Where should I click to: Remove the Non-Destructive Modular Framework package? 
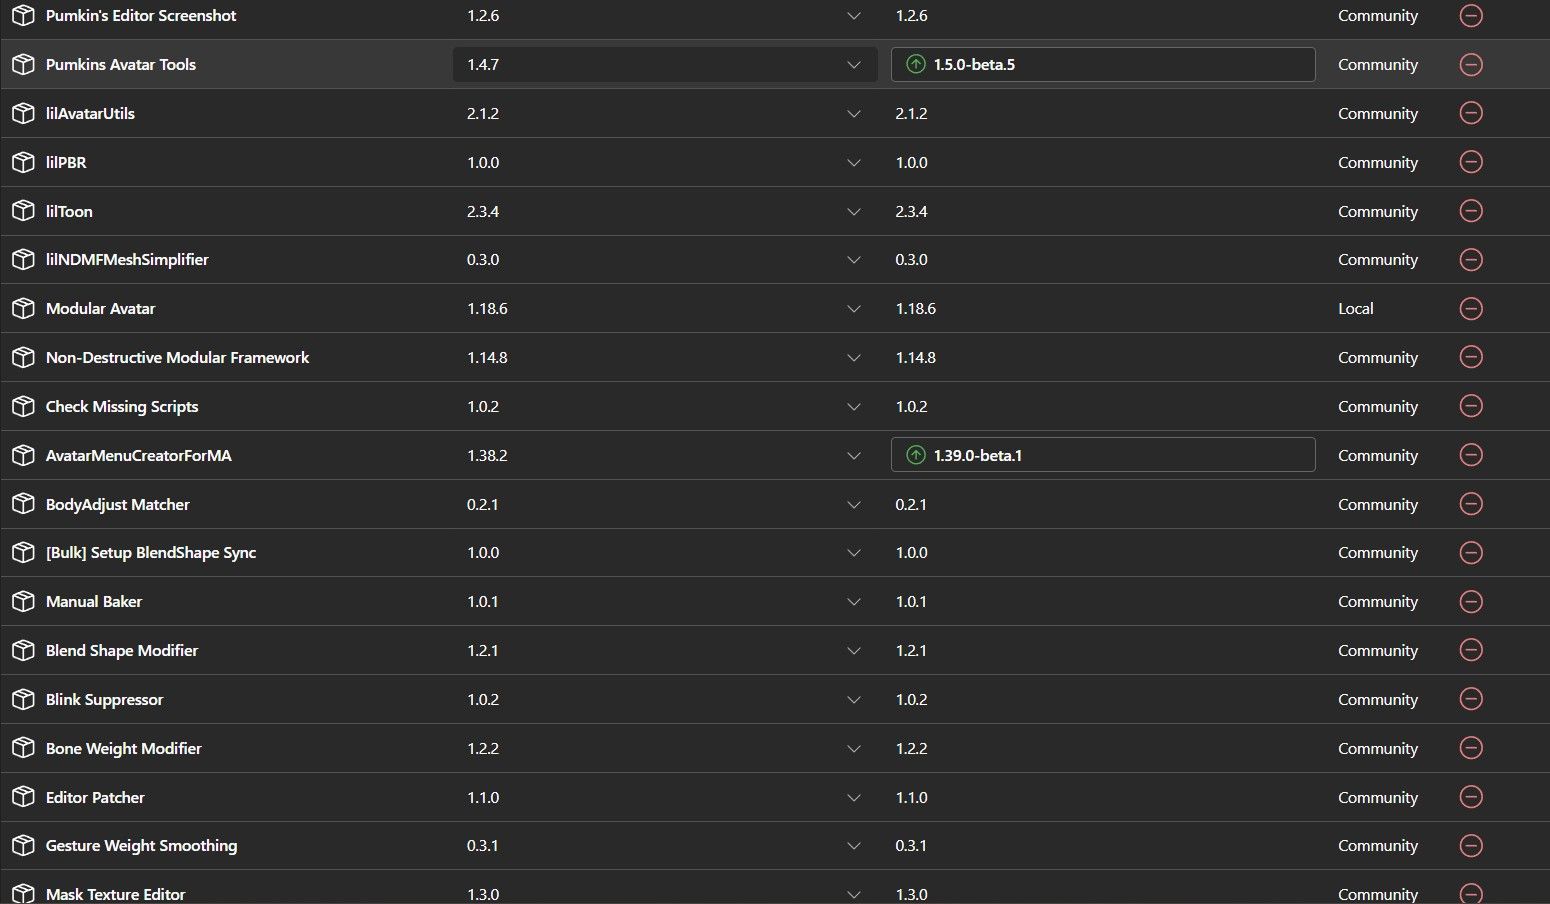(1471, 357)
